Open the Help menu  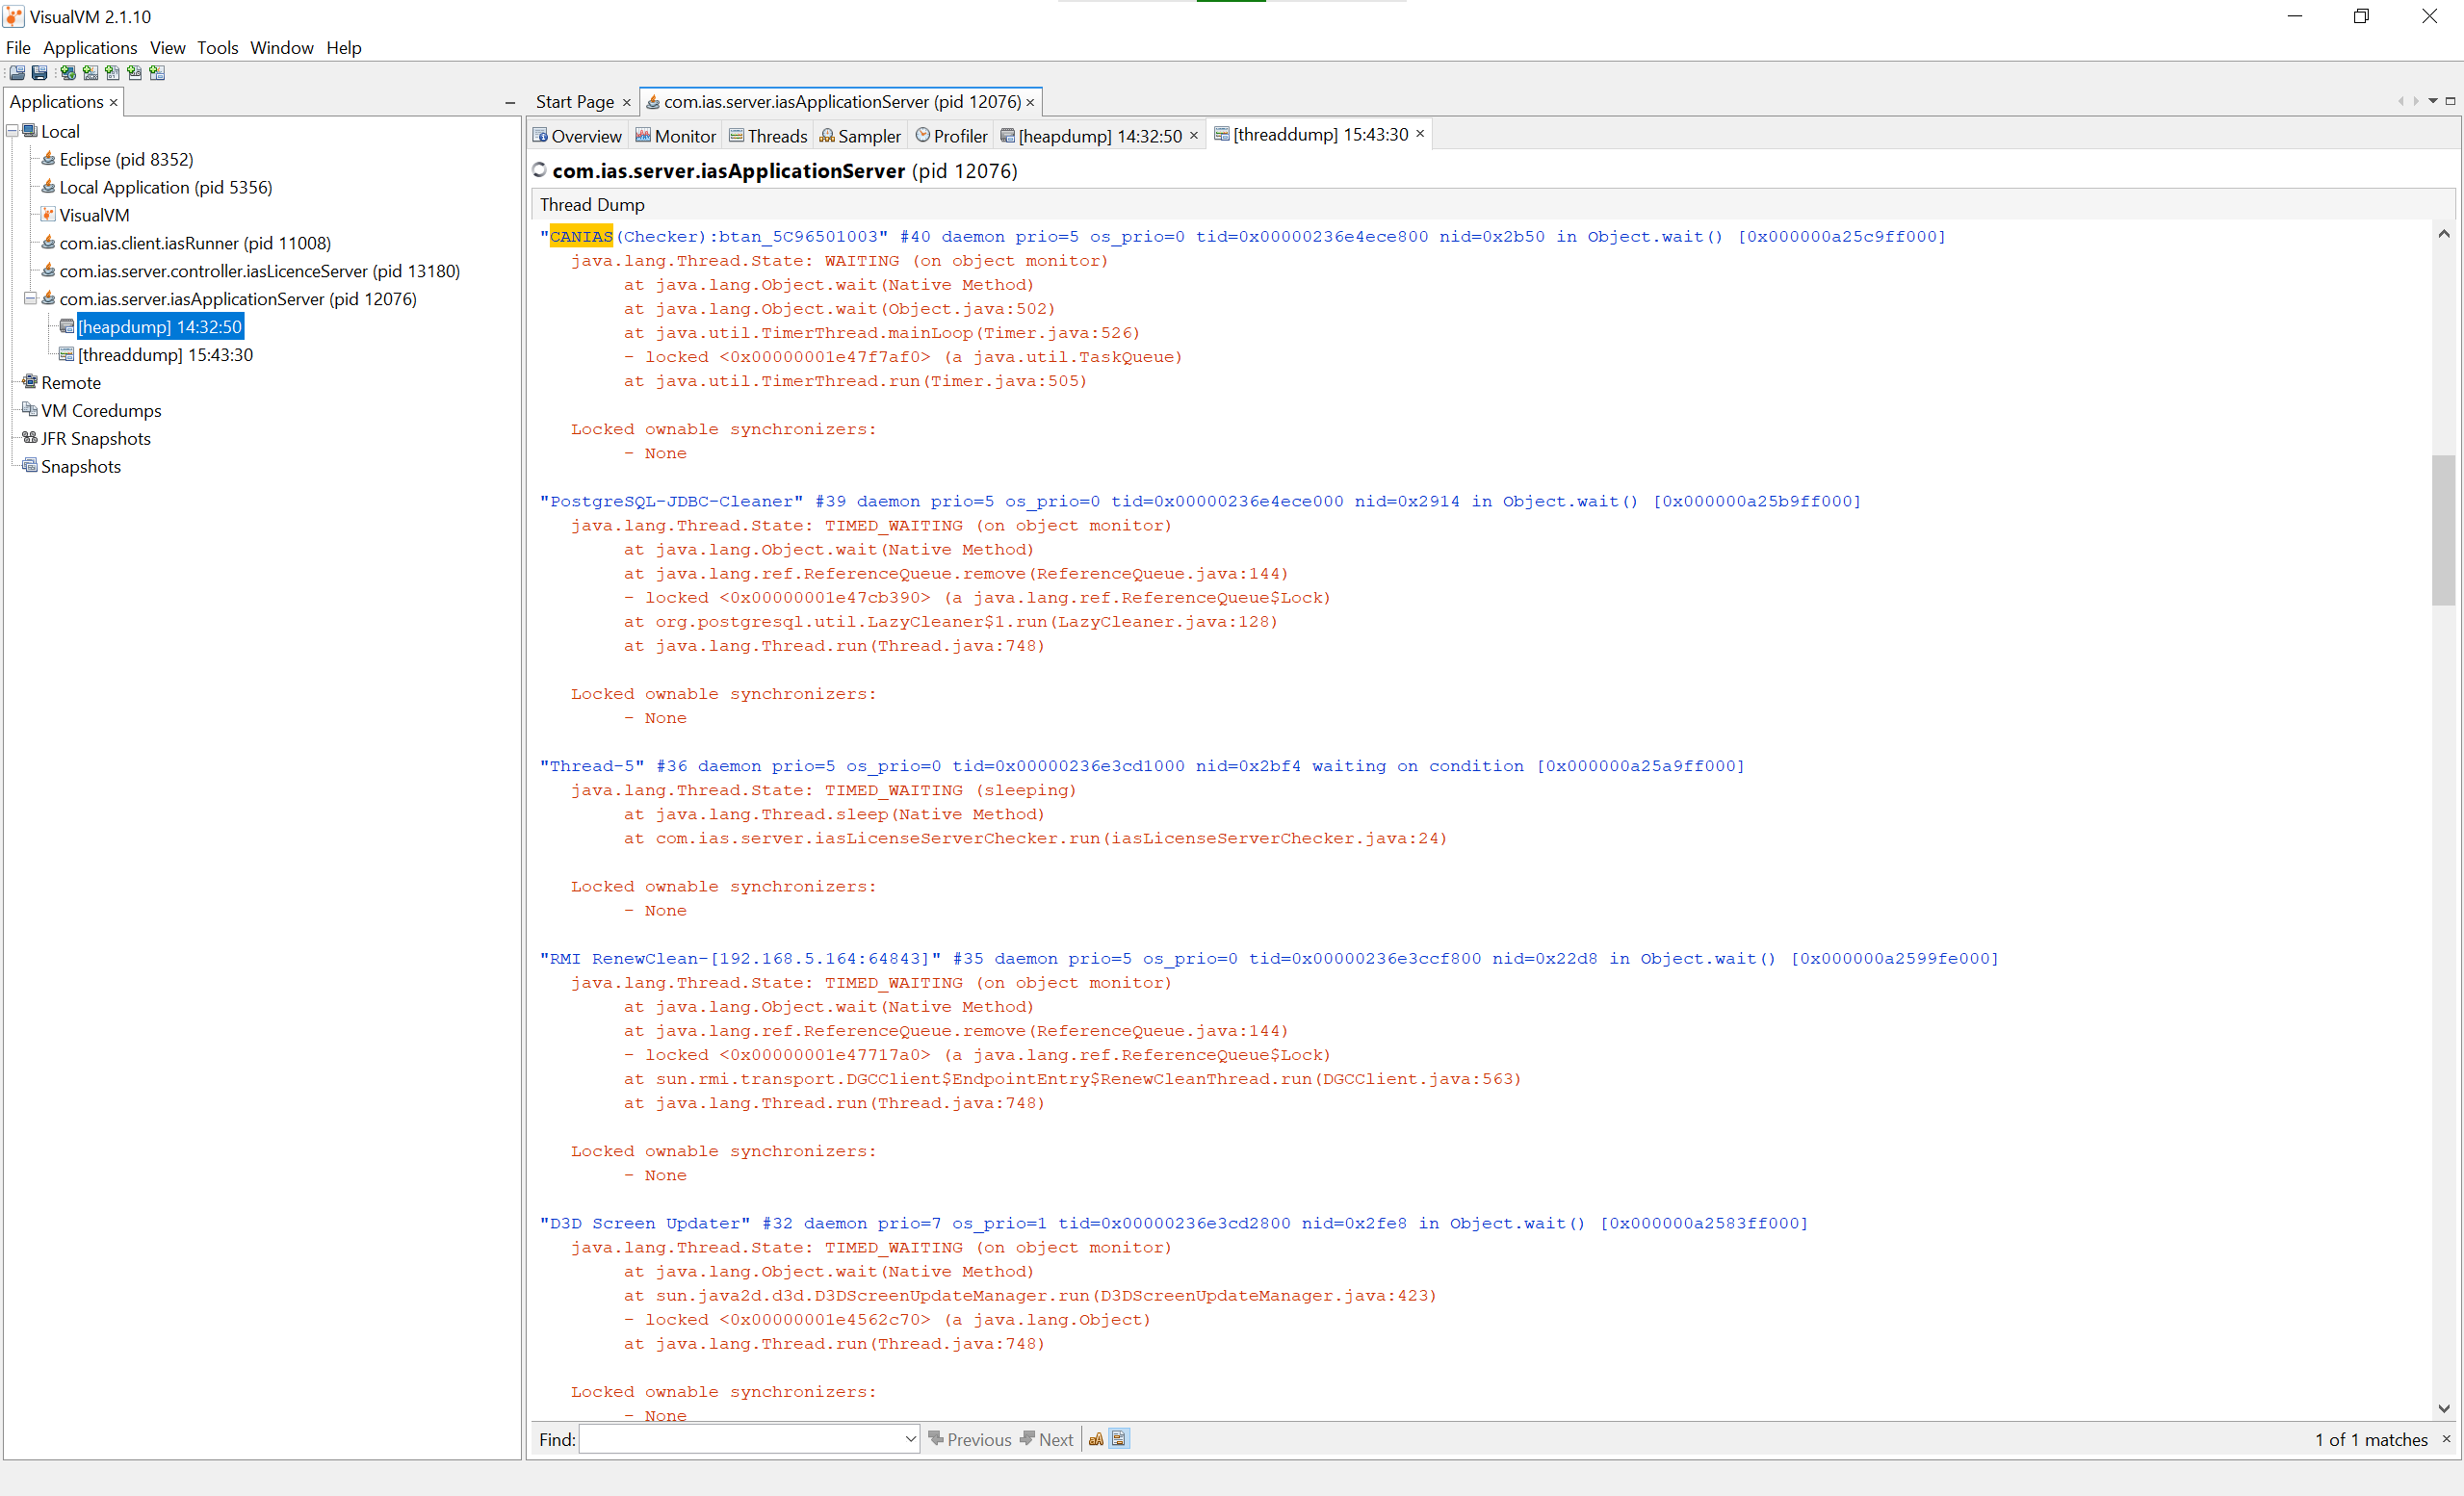343,48
